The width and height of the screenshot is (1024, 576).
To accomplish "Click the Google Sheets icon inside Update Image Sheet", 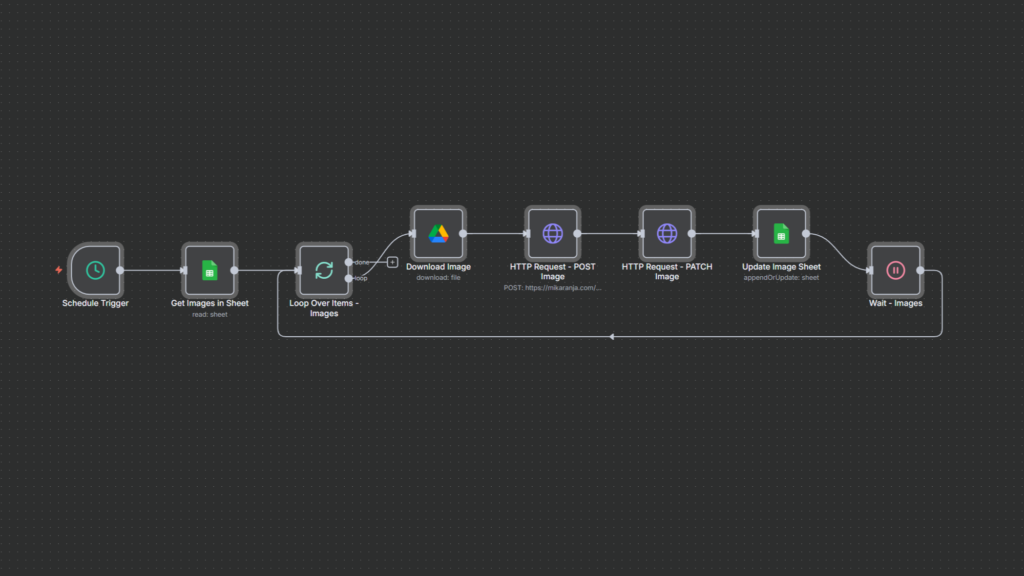I will click(x=781, y=231).
